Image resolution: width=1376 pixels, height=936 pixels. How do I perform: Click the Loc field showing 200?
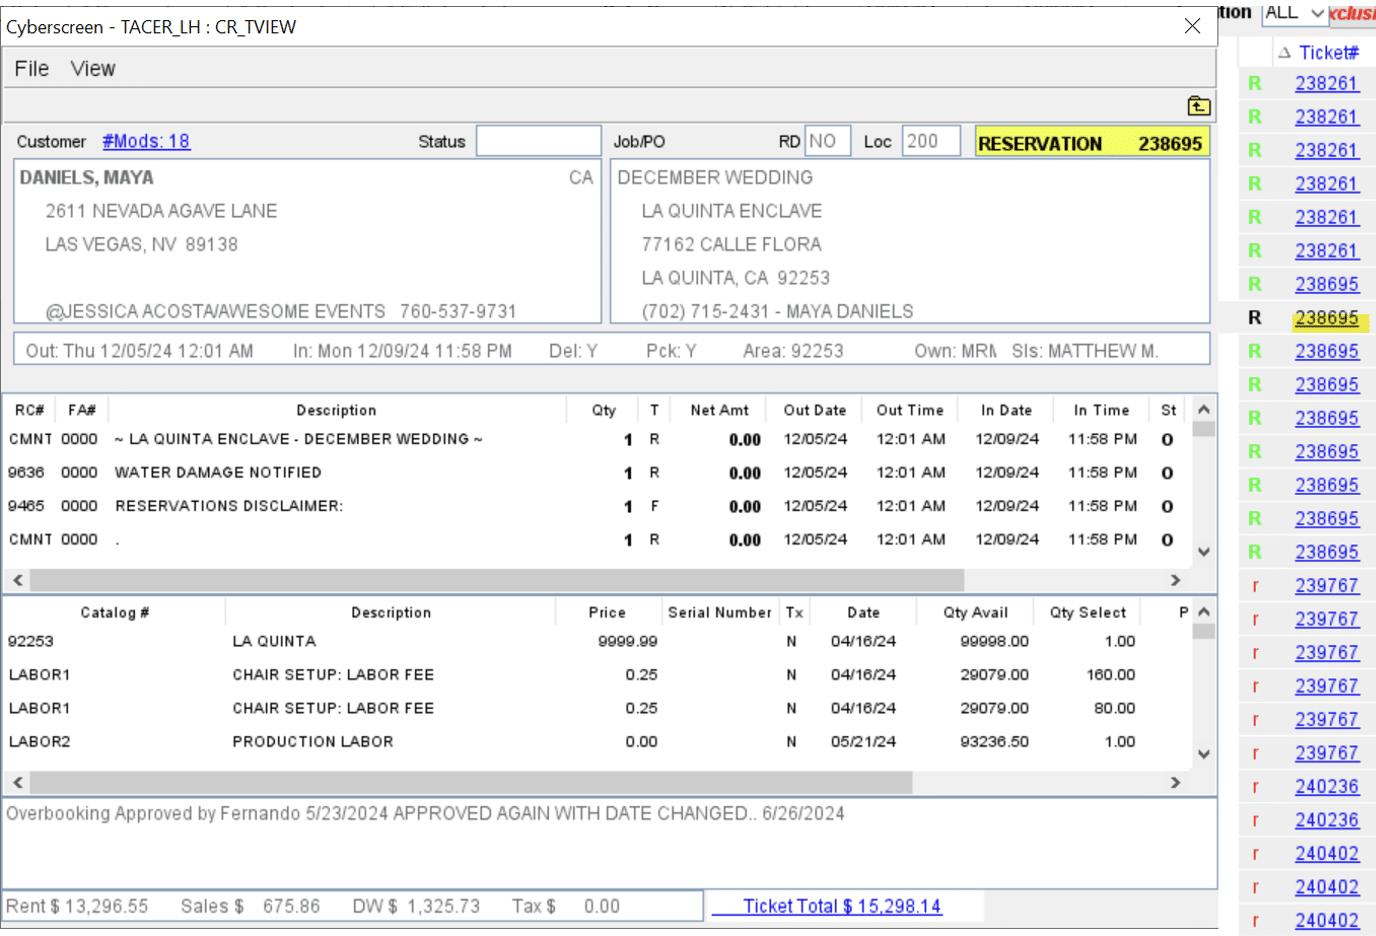[x=930, y=141]
